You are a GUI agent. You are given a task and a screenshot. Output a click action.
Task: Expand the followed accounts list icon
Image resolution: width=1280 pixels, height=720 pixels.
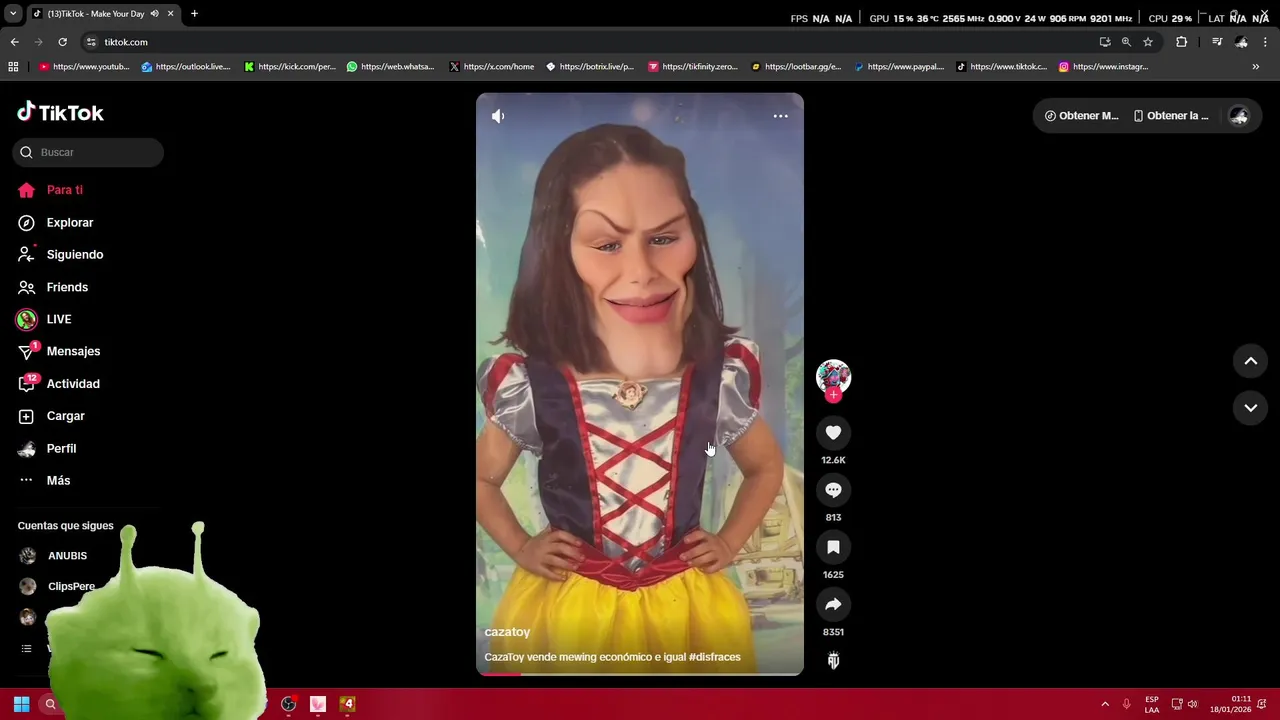pos(27,649)
